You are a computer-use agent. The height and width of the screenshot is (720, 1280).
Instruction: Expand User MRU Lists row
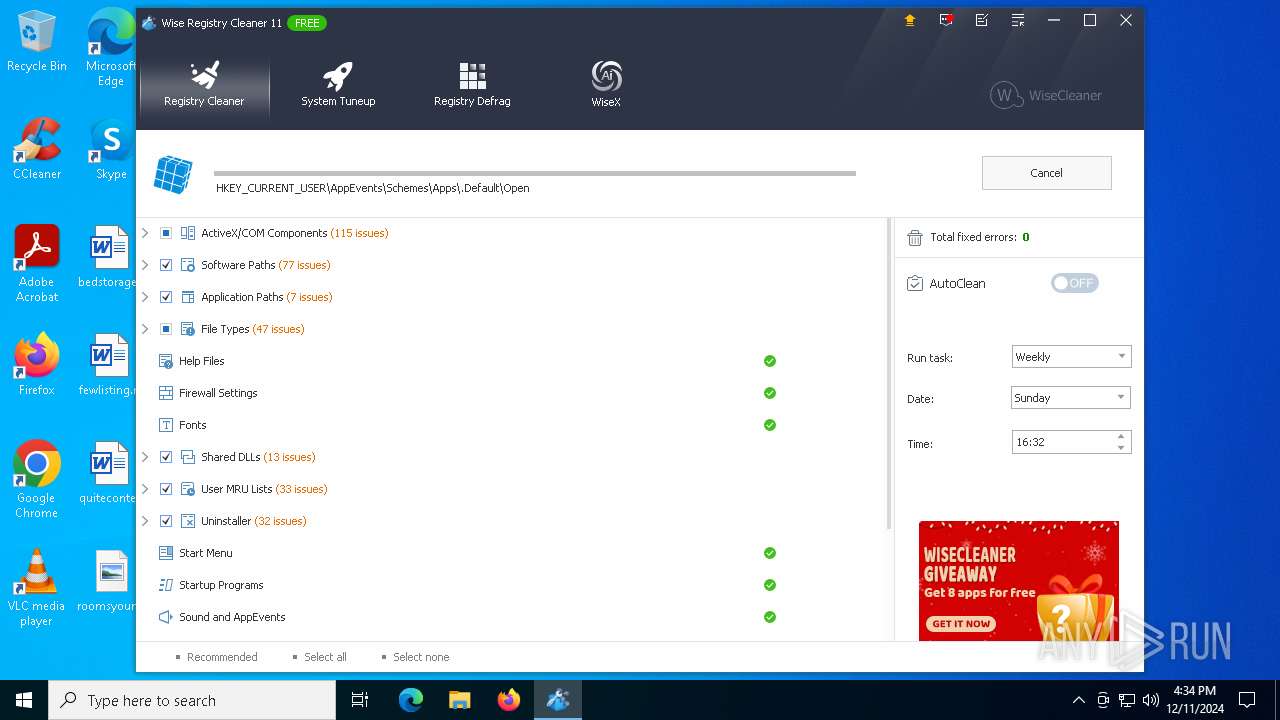coord(145,489)
